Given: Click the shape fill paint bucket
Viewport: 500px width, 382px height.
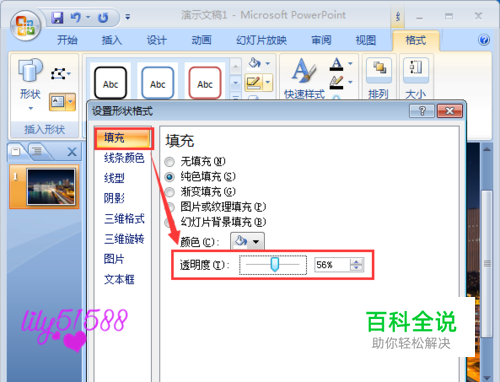Looking at the screenshot, I should 255,63.
